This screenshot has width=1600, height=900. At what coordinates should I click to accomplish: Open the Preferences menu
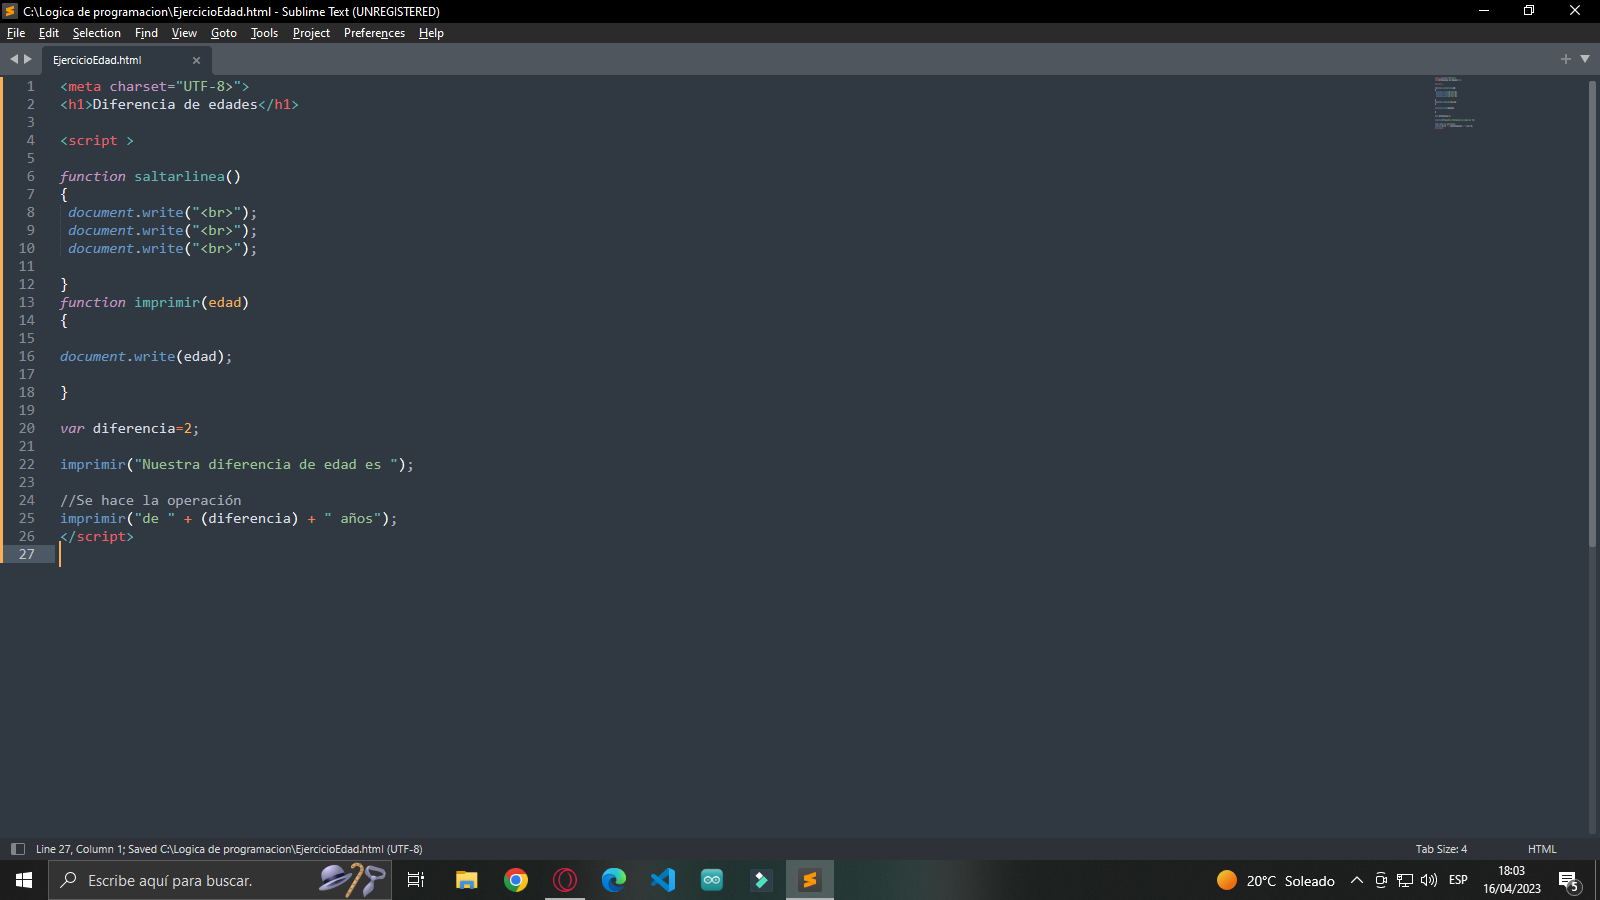click(374, 33)
